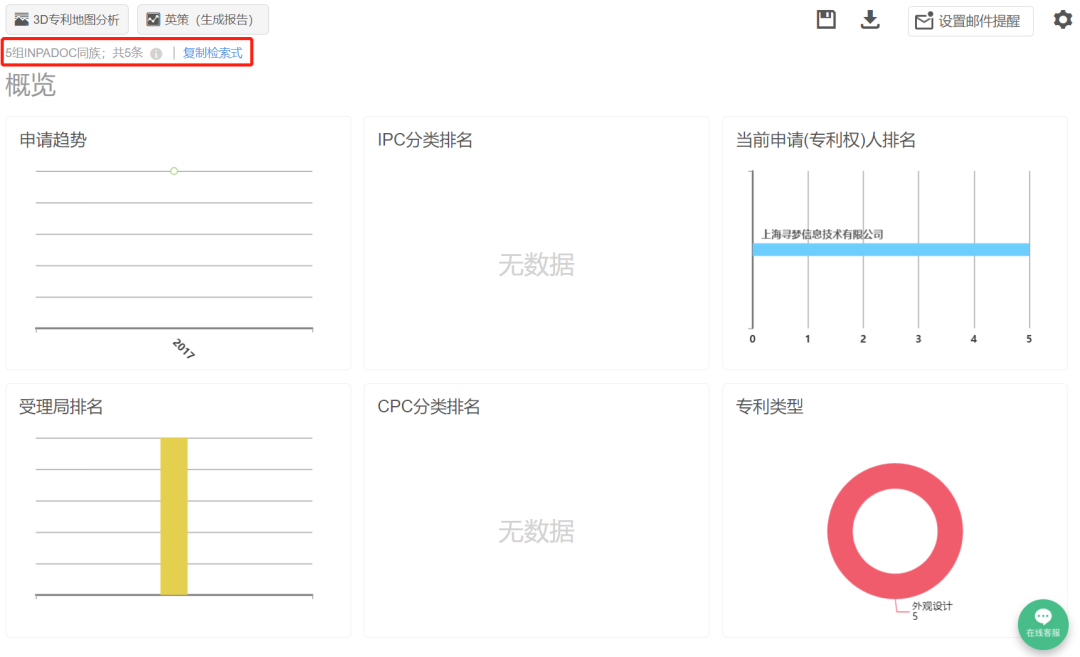The image size is (1080, 657).
Task: Click the 复制检索式 link
Action: point(212,53)
